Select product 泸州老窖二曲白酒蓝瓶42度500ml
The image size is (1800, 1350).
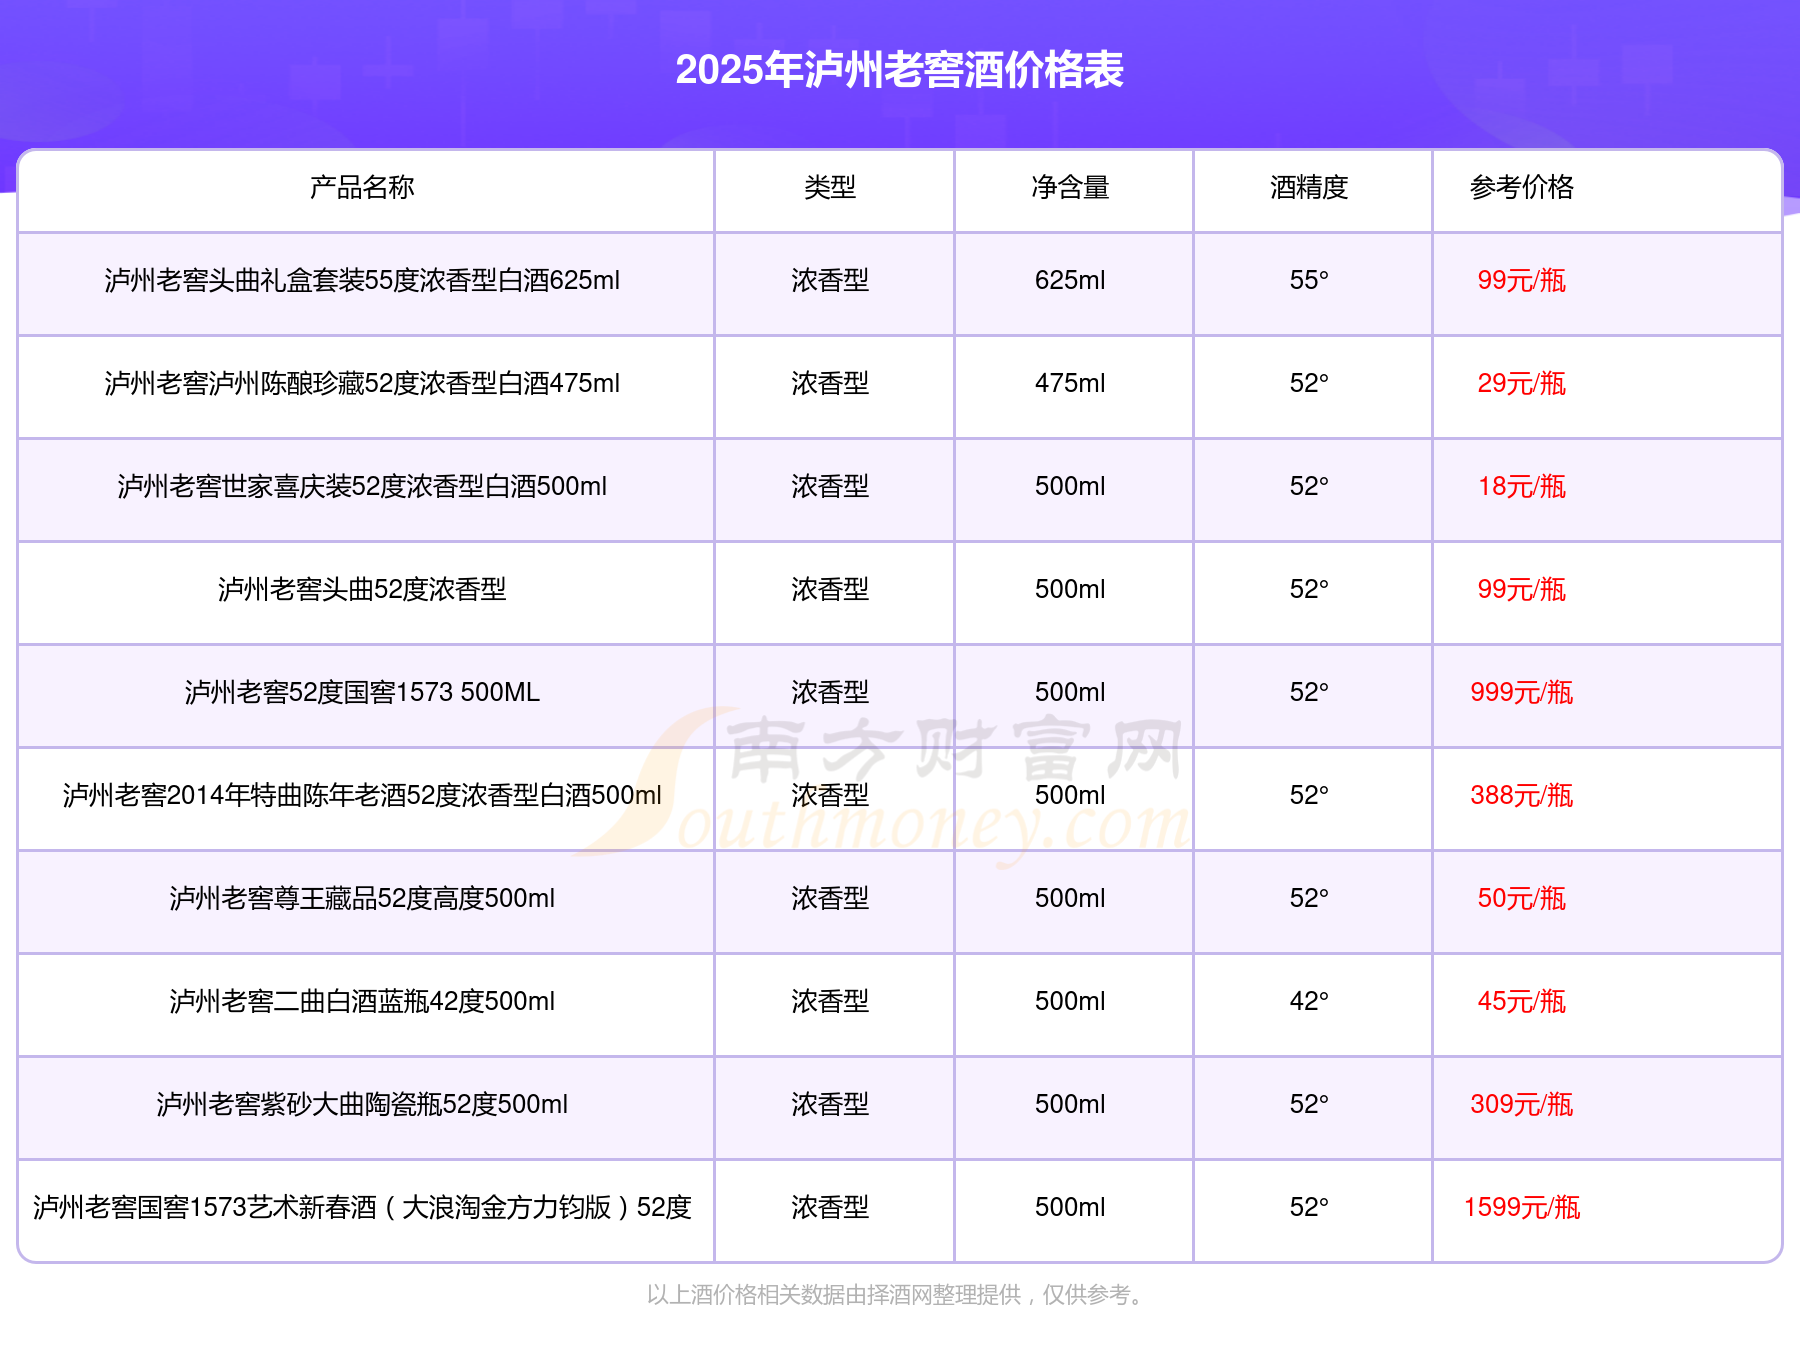(362, 1001)
